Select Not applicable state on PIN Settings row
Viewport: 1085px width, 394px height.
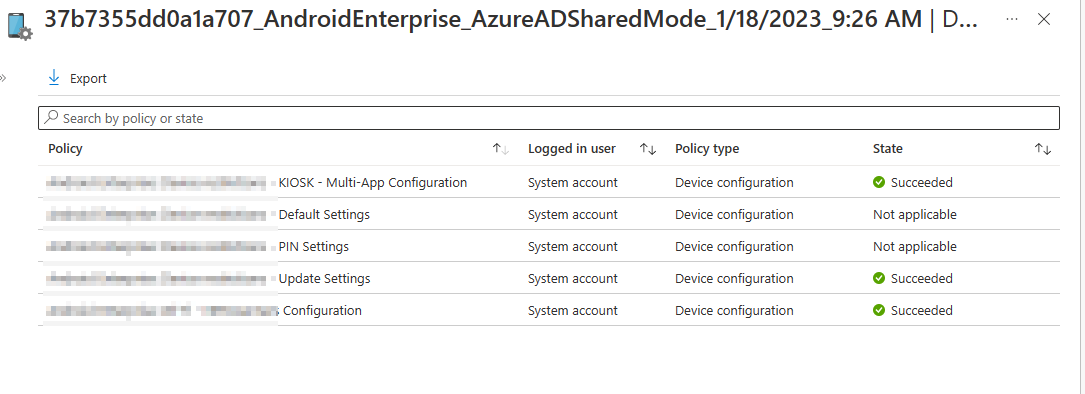(915, 247)
